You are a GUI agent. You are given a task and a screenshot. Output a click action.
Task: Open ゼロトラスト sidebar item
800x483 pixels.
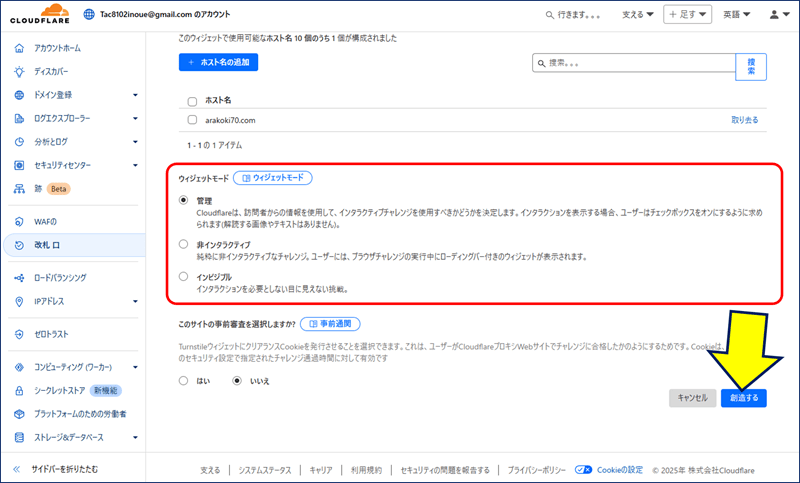tap(51, 334)
